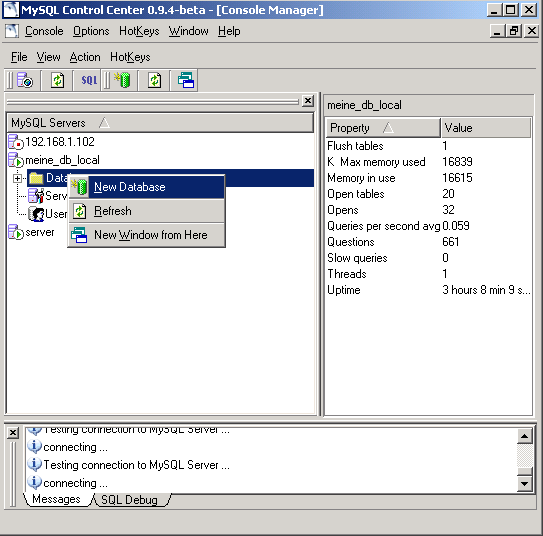543x536 pixels.
Task: Choose Refresh from the context menu
Action: pos(147,211)
